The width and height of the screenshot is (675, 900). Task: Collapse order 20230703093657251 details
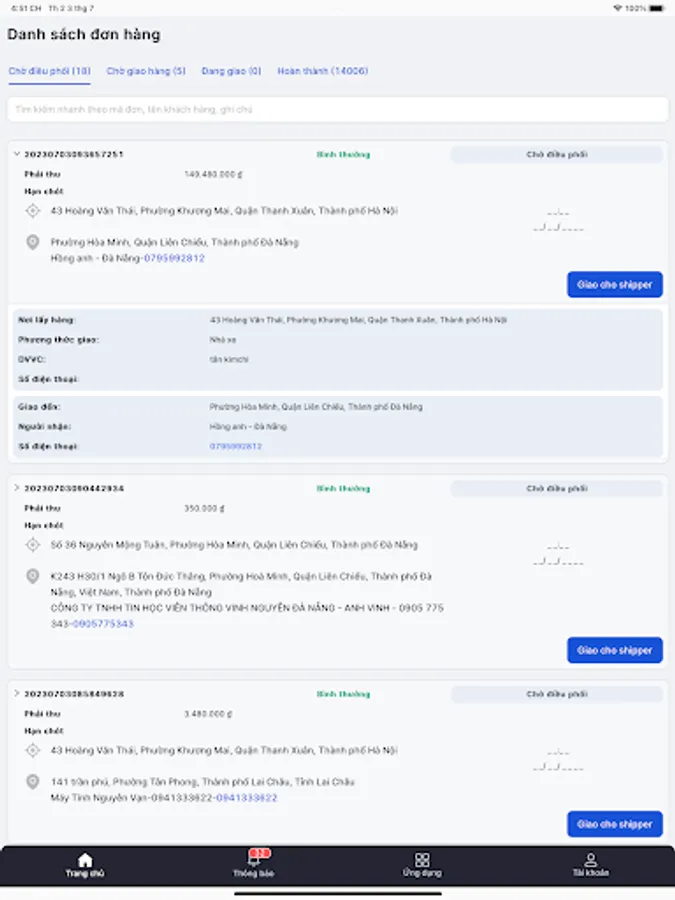16,154
